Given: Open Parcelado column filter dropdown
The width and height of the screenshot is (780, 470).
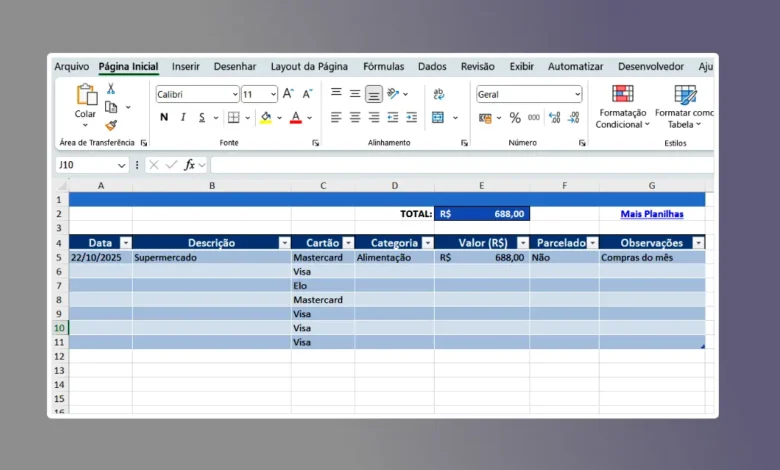Looking at the screenshot, I should (592, 243).
